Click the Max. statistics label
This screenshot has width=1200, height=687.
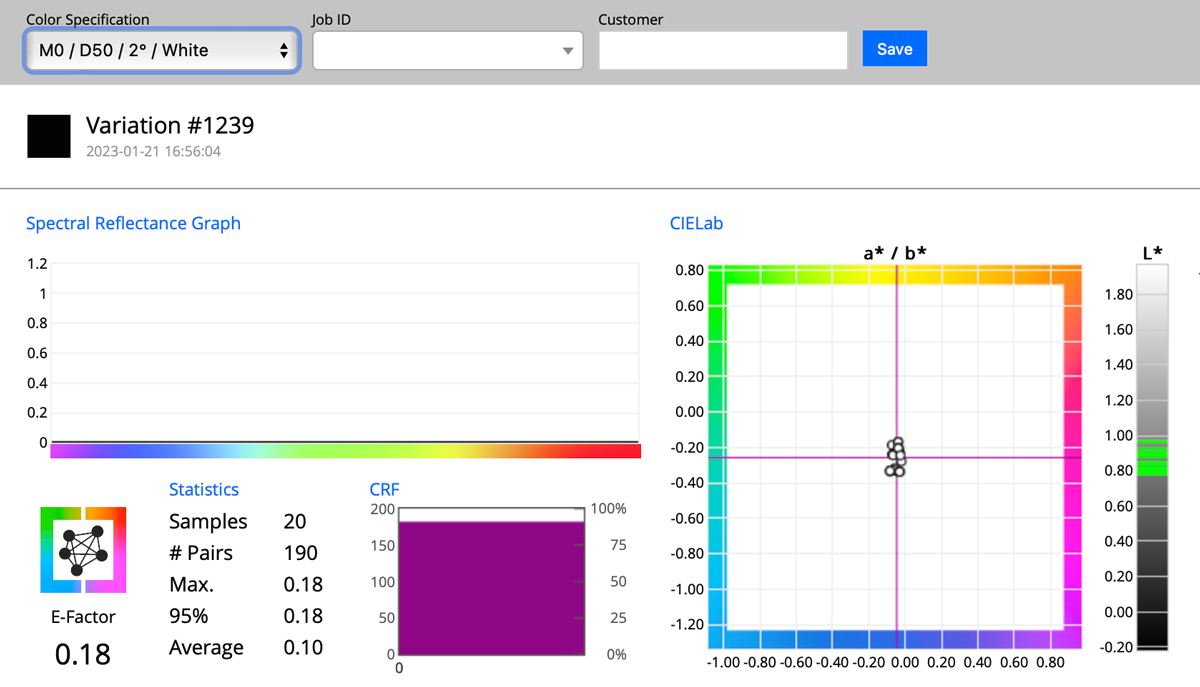point(191,584)
